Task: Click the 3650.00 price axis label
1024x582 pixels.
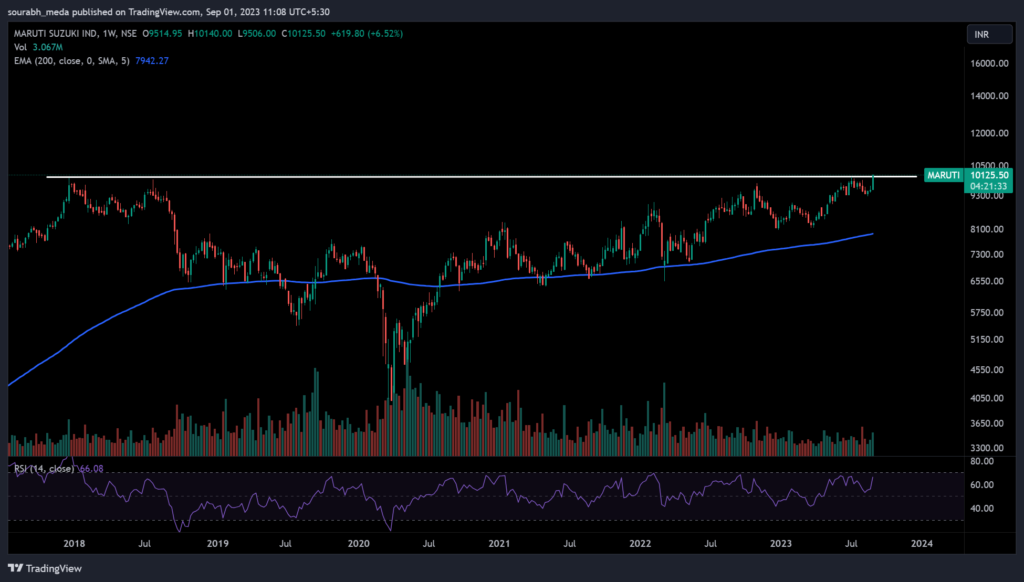Action: [987, 423]
